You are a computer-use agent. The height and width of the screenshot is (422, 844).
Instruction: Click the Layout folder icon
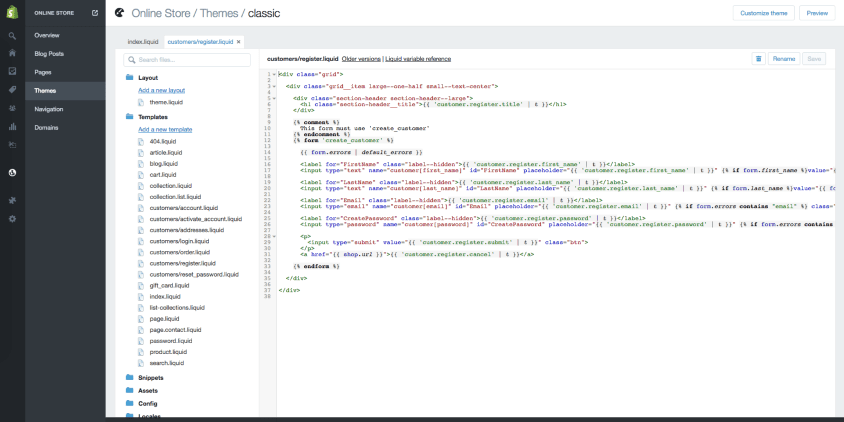(x=129, y=78)
